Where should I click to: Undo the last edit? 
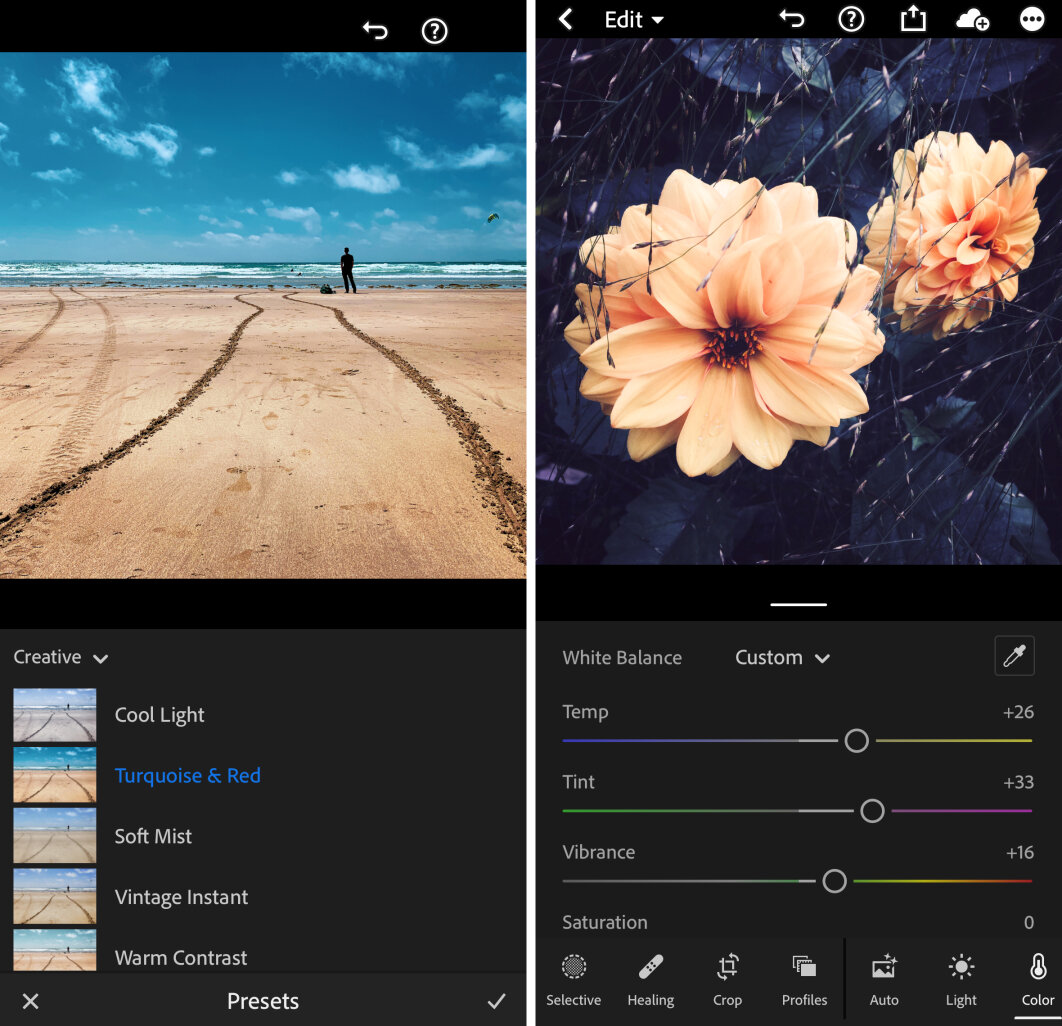[791, 19]
